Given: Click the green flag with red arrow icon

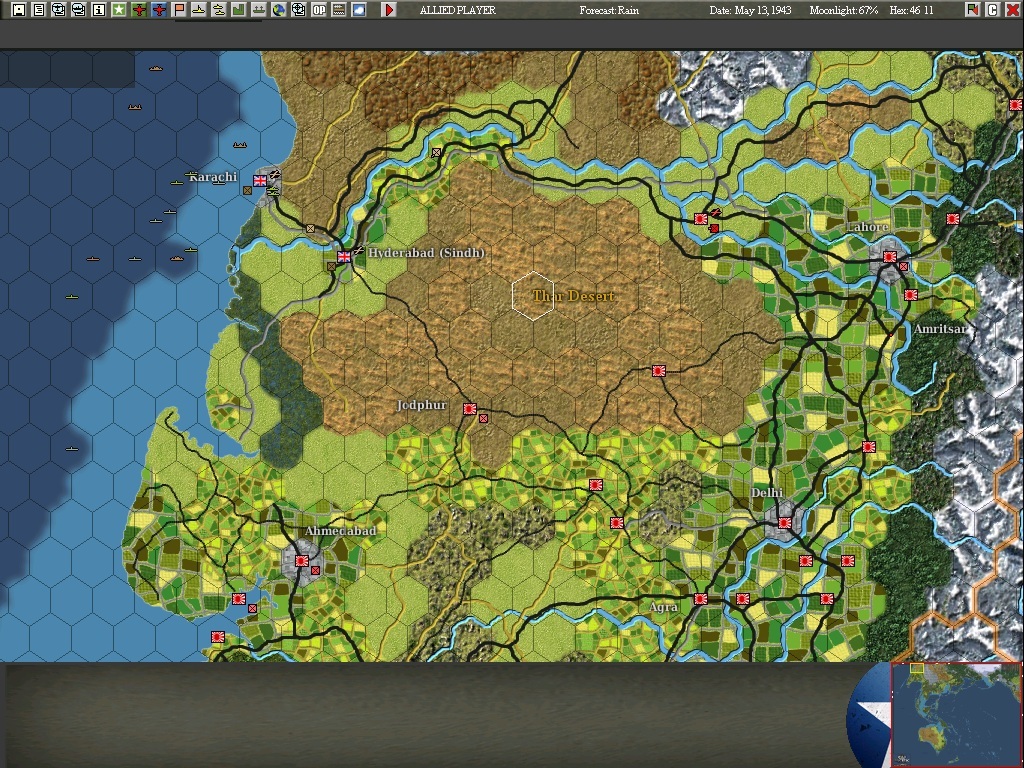Looking at the screenshot, I should [972, 10].
